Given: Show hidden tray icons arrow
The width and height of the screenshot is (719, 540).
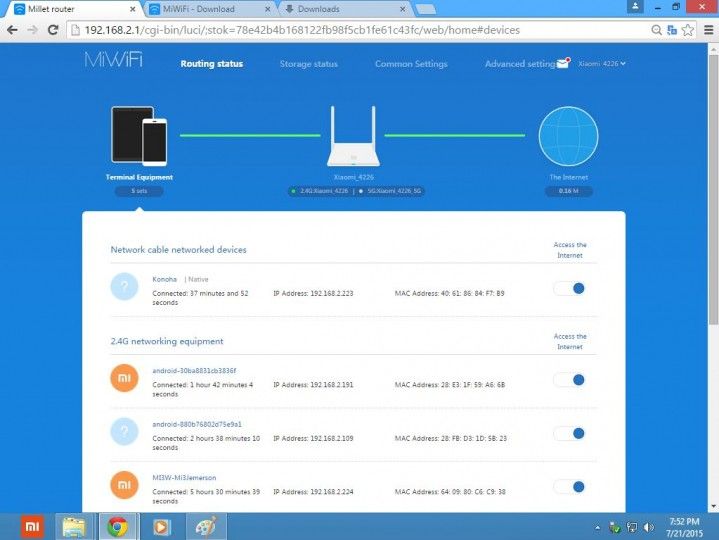Looking at the screenshot, I should coord(597,528).
